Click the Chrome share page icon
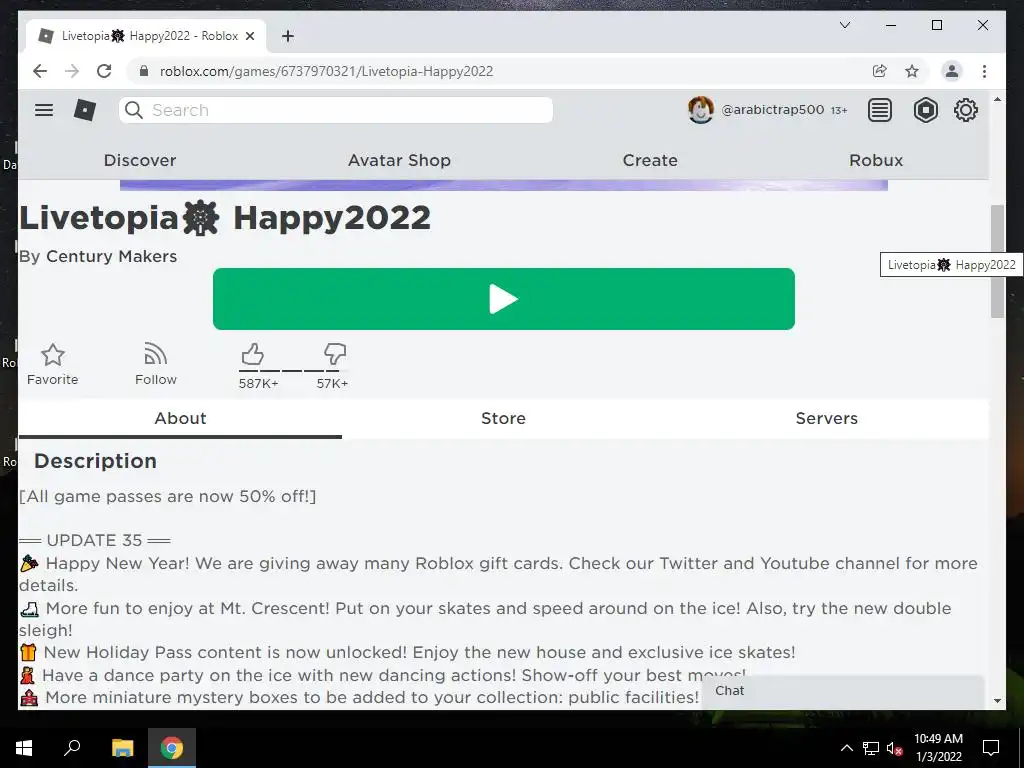This screenshot has width=1024, height=768. [x=880, y=71]
